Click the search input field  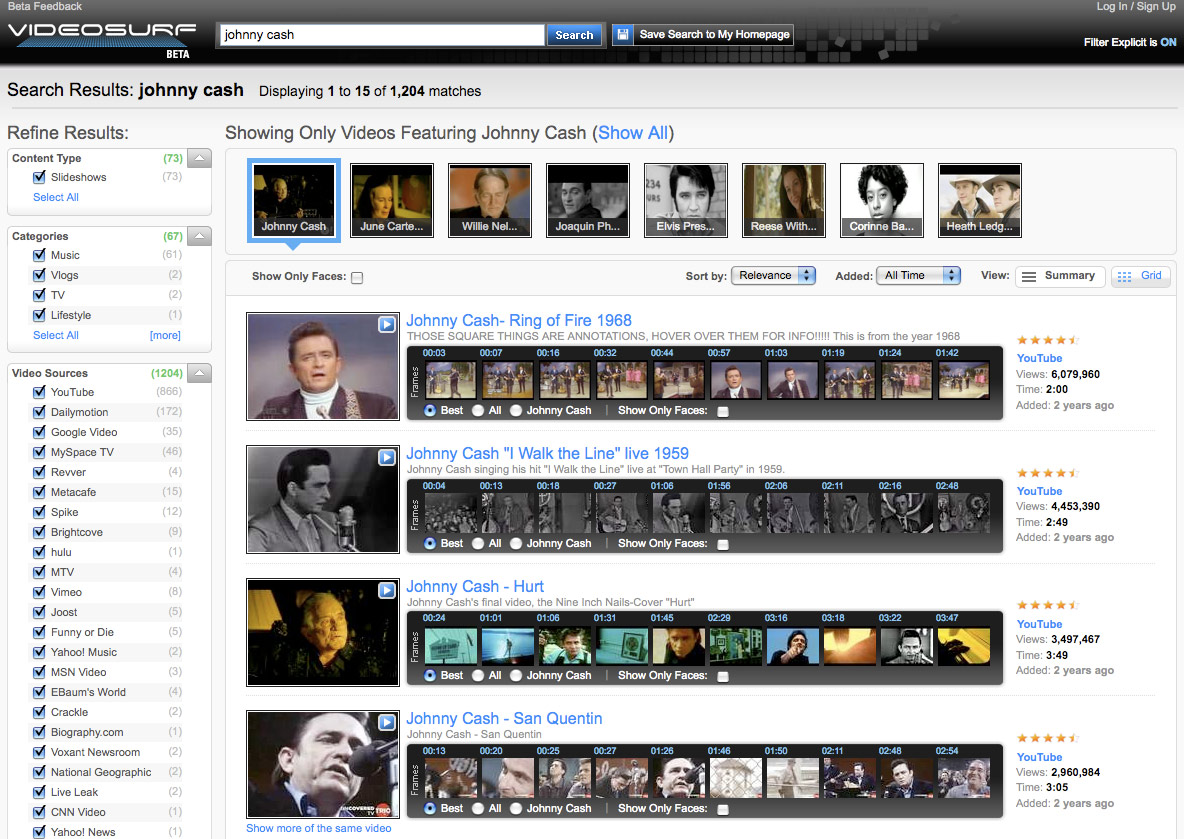point(381,35)
